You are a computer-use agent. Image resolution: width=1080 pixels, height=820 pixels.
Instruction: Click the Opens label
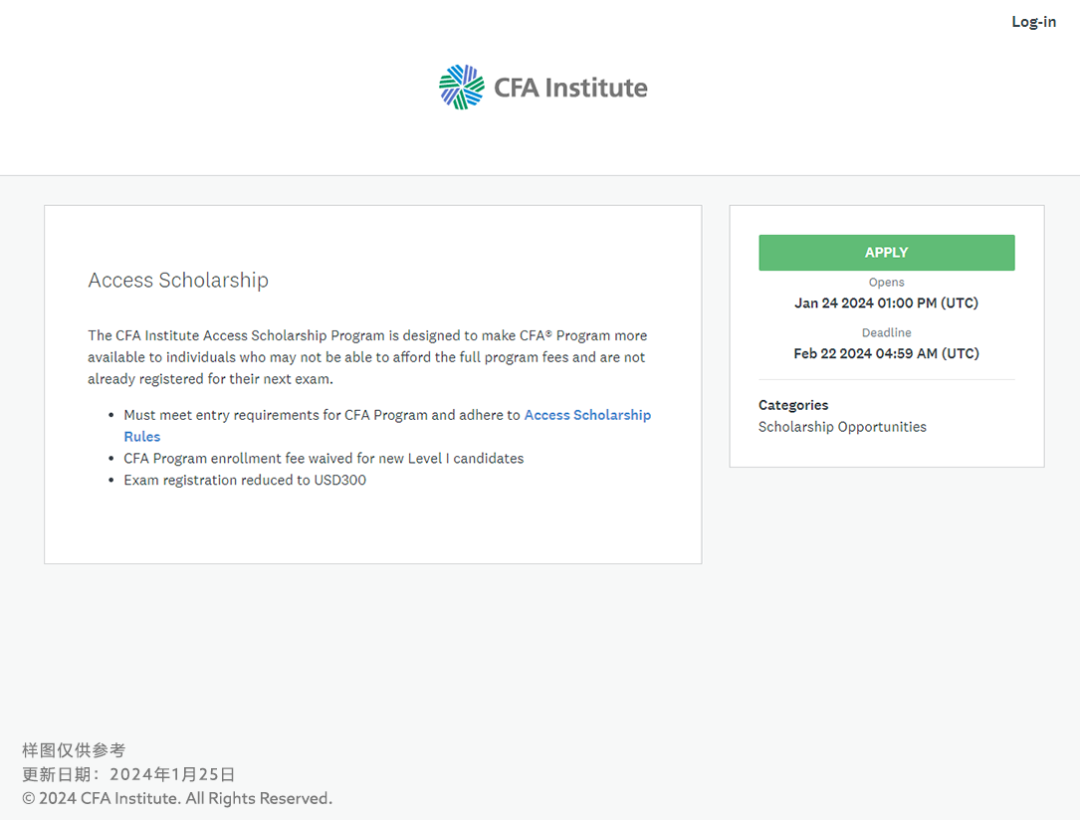886,283
